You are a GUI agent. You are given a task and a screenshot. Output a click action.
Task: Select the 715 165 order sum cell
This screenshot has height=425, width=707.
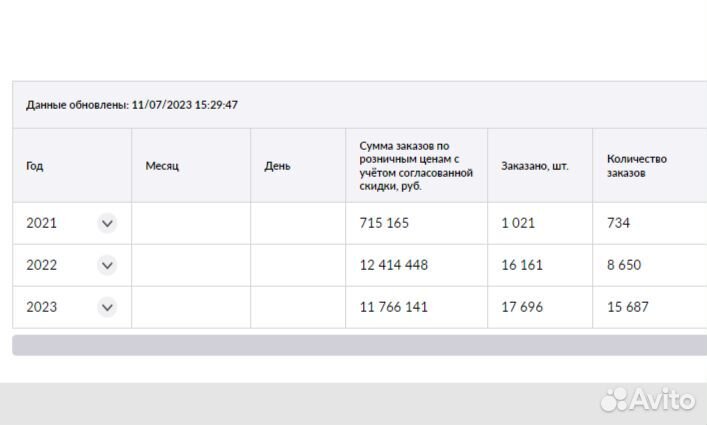click(x=386, y=224)
